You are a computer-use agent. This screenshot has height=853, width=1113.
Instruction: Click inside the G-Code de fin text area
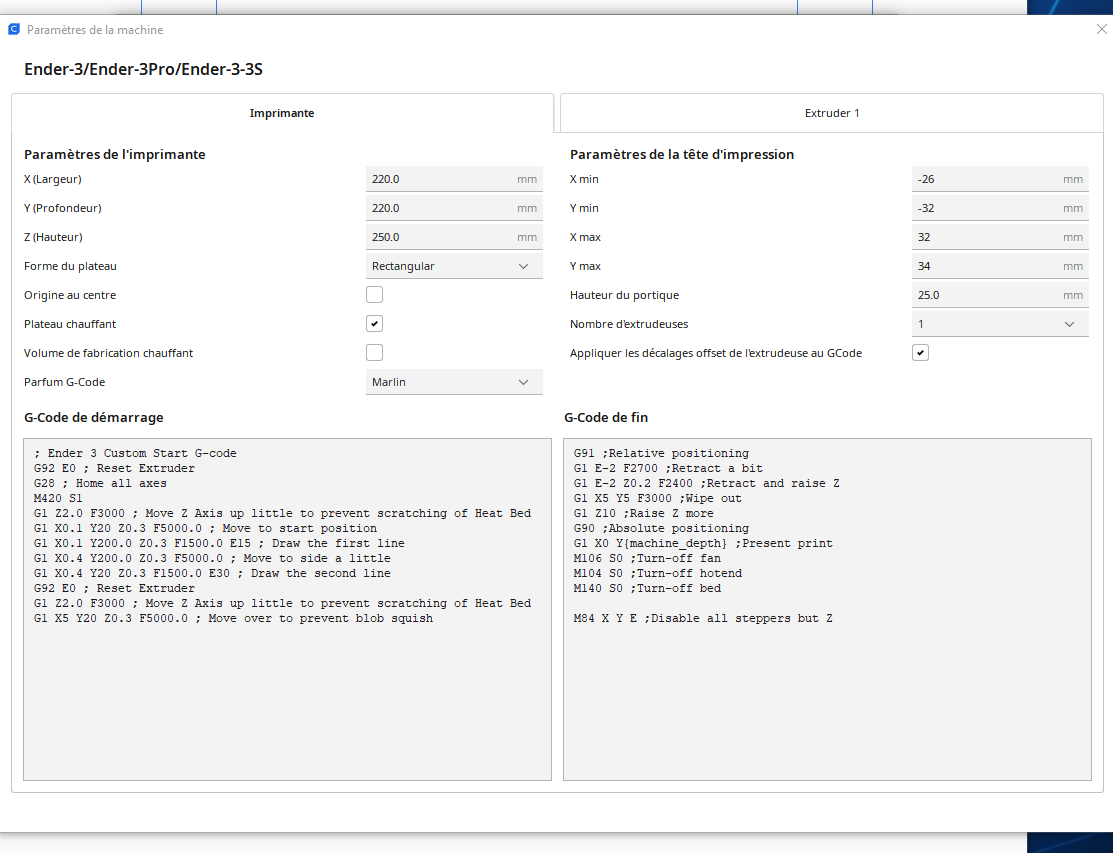[x=828, y=610]
